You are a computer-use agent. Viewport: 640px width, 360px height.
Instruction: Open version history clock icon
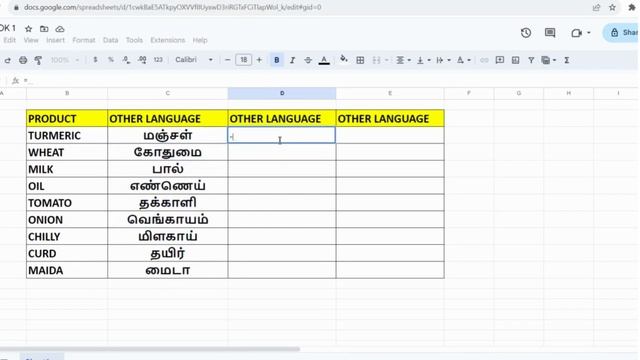click(x=526, y=33)
